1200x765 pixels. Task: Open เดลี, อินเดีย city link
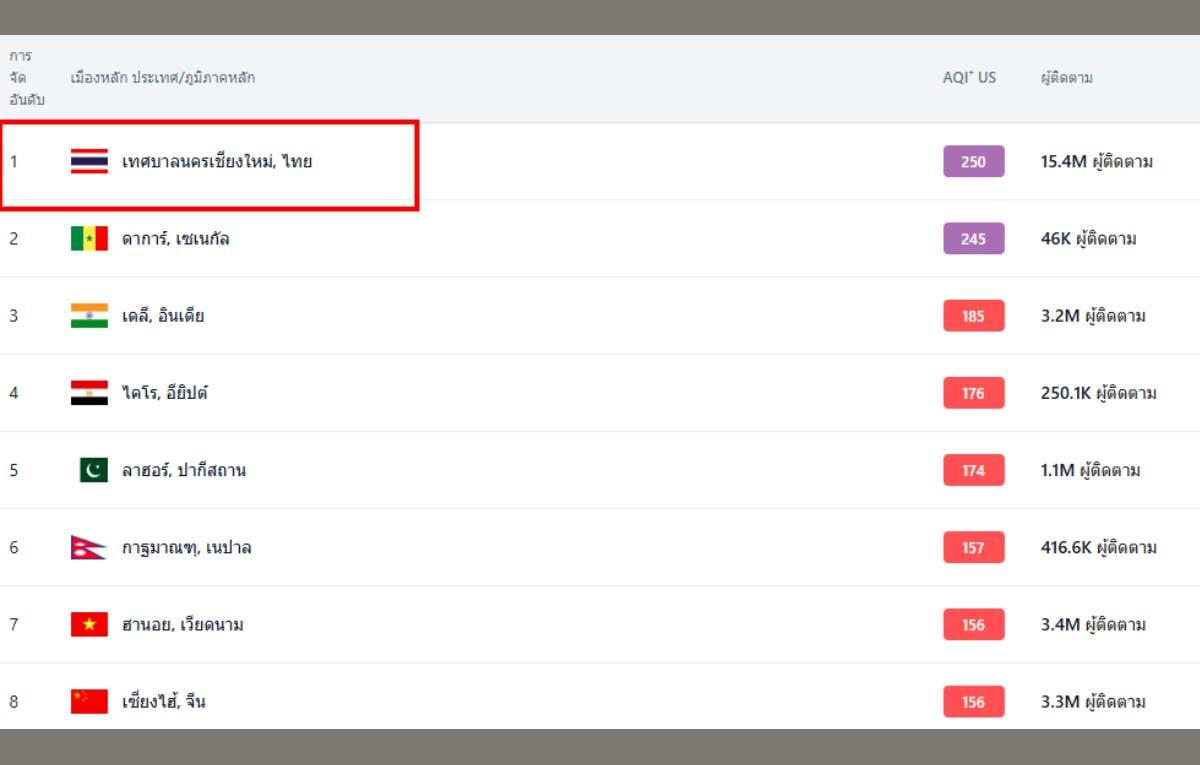tap(163, 316)
